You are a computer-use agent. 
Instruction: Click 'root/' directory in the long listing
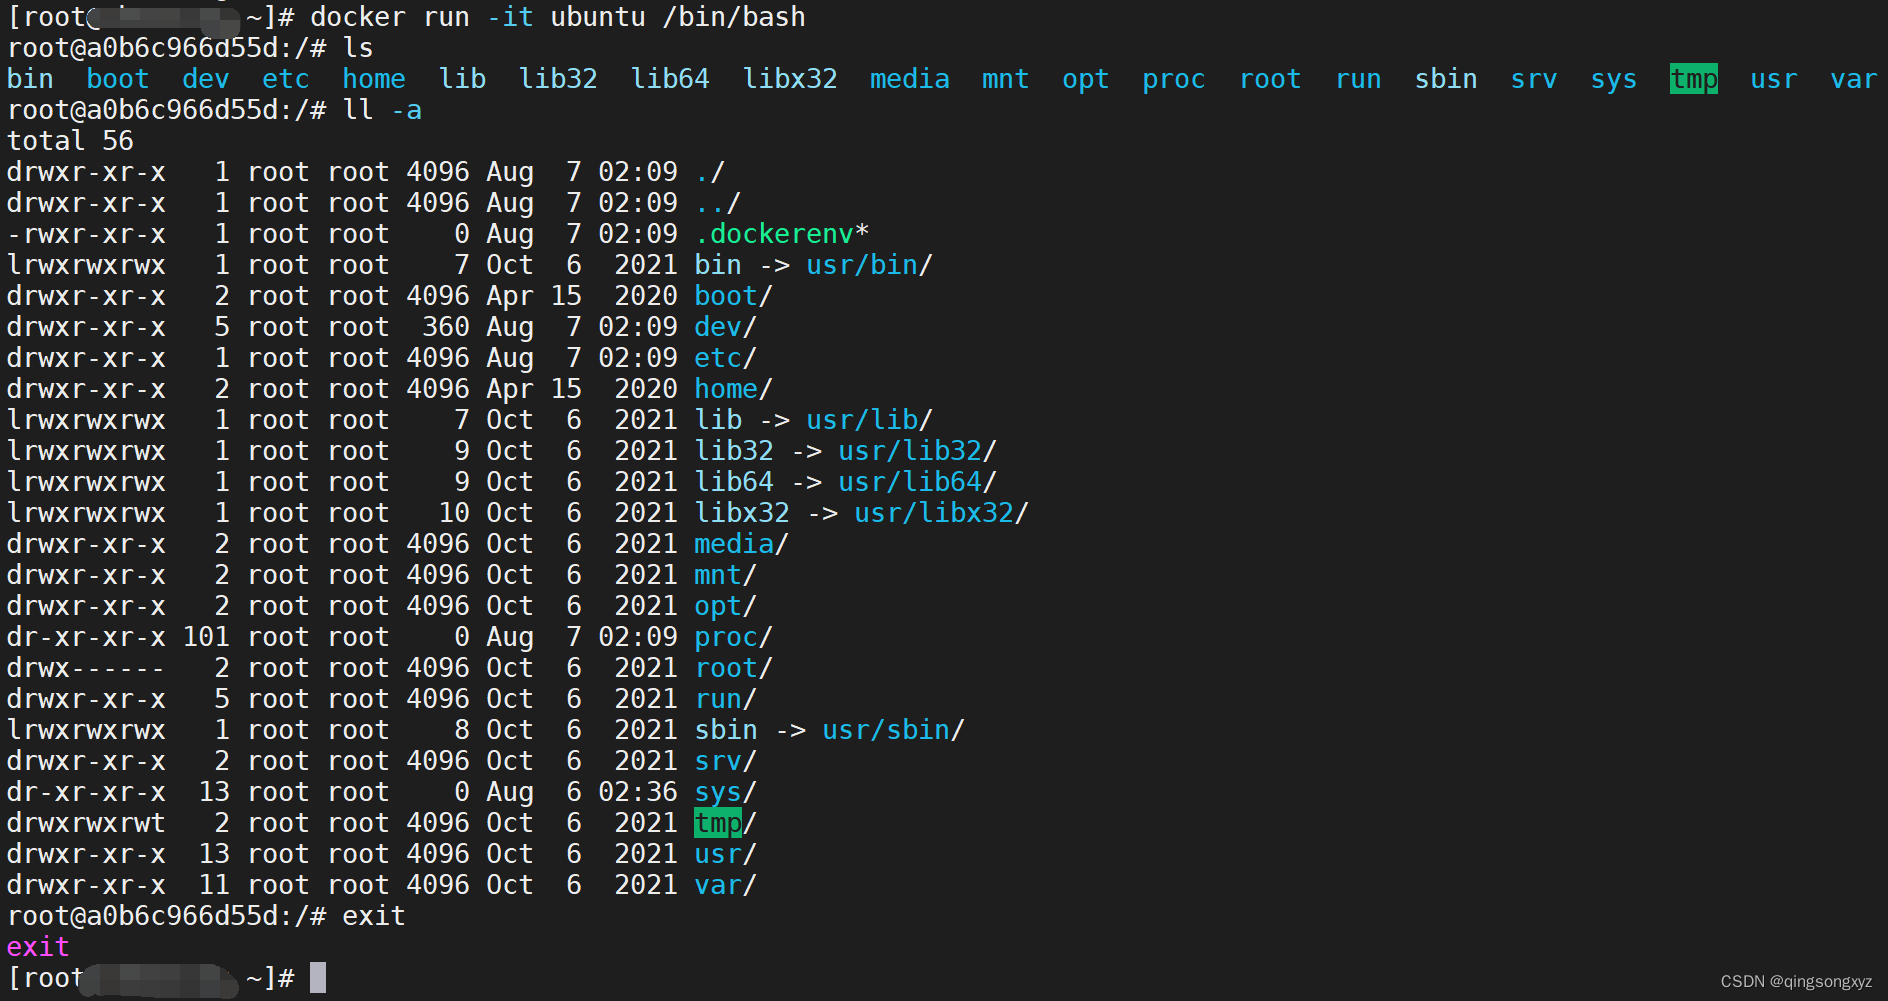734,668
